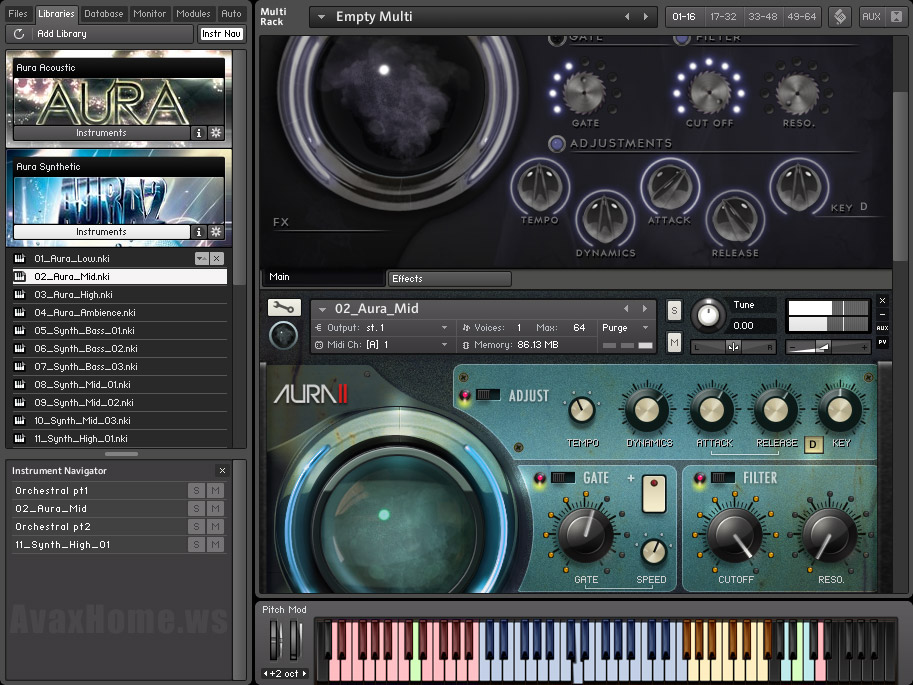Load previous instrument for 02_Aura_Mid
The height and width of the screenshot is (685, 913).
pyautogui.click(x=626, y=308)
